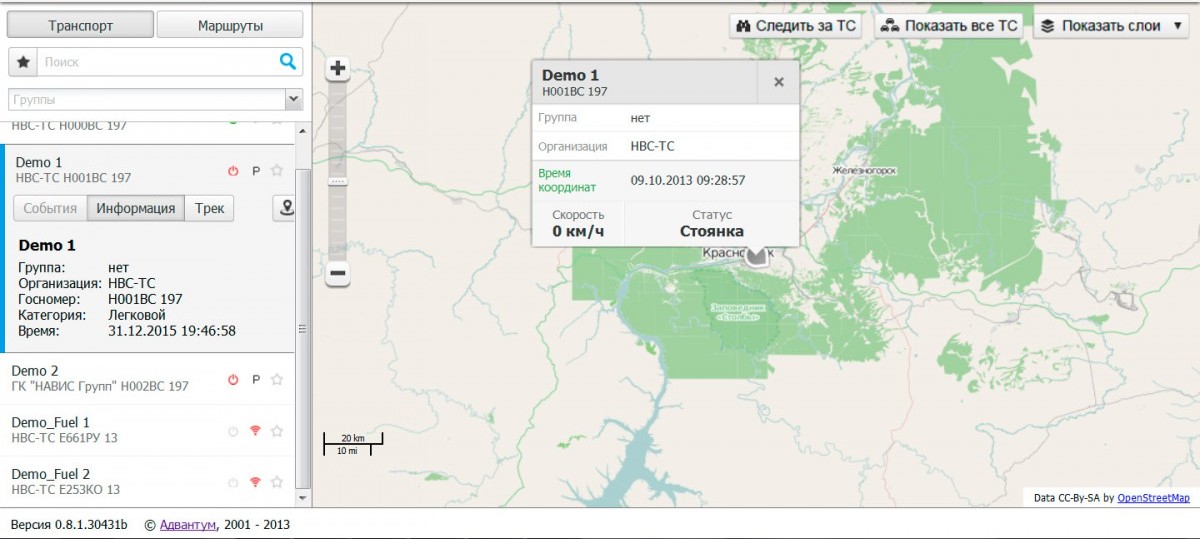Toggle favorite star for Demo_Fuel 2
This screenshot has width=1200, height=539.
277,483
